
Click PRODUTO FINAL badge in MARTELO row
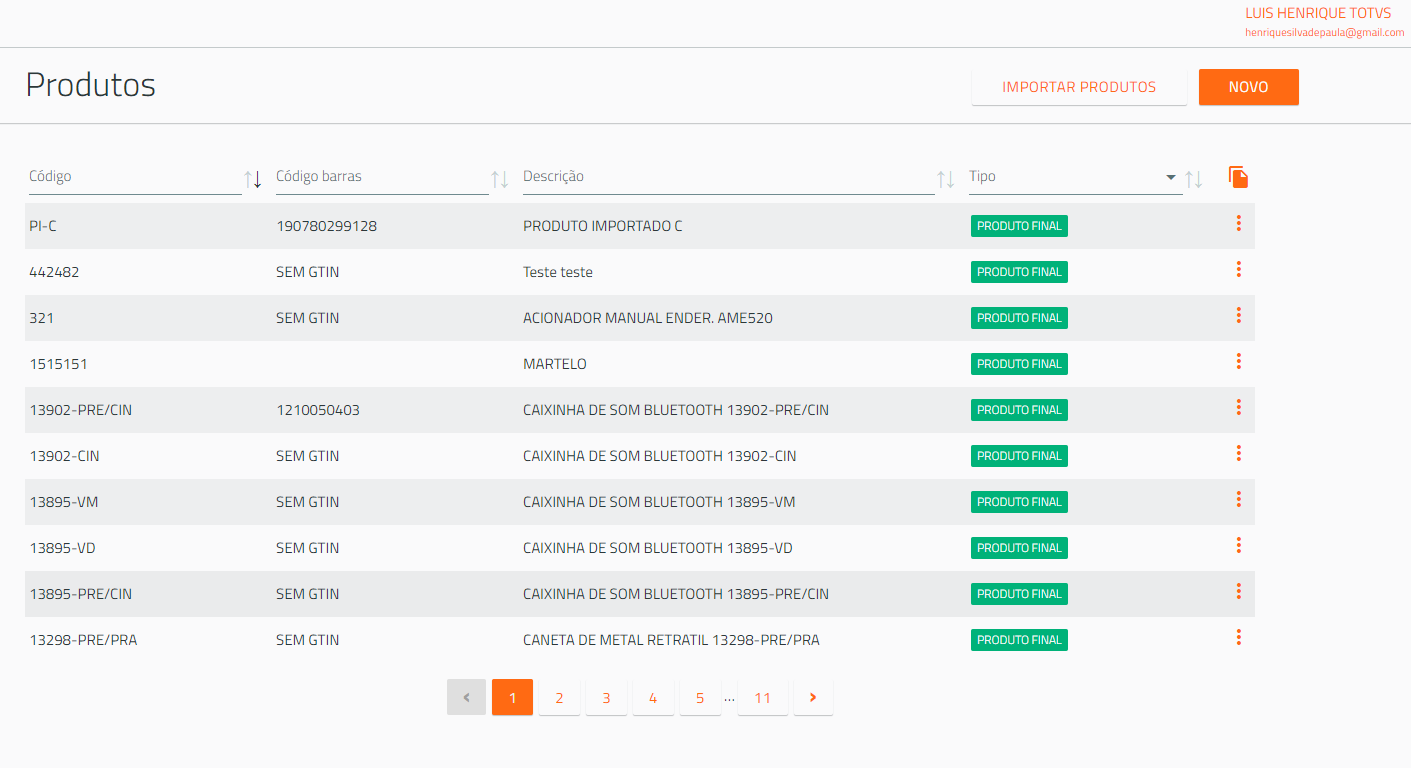tap(1019, 364)
